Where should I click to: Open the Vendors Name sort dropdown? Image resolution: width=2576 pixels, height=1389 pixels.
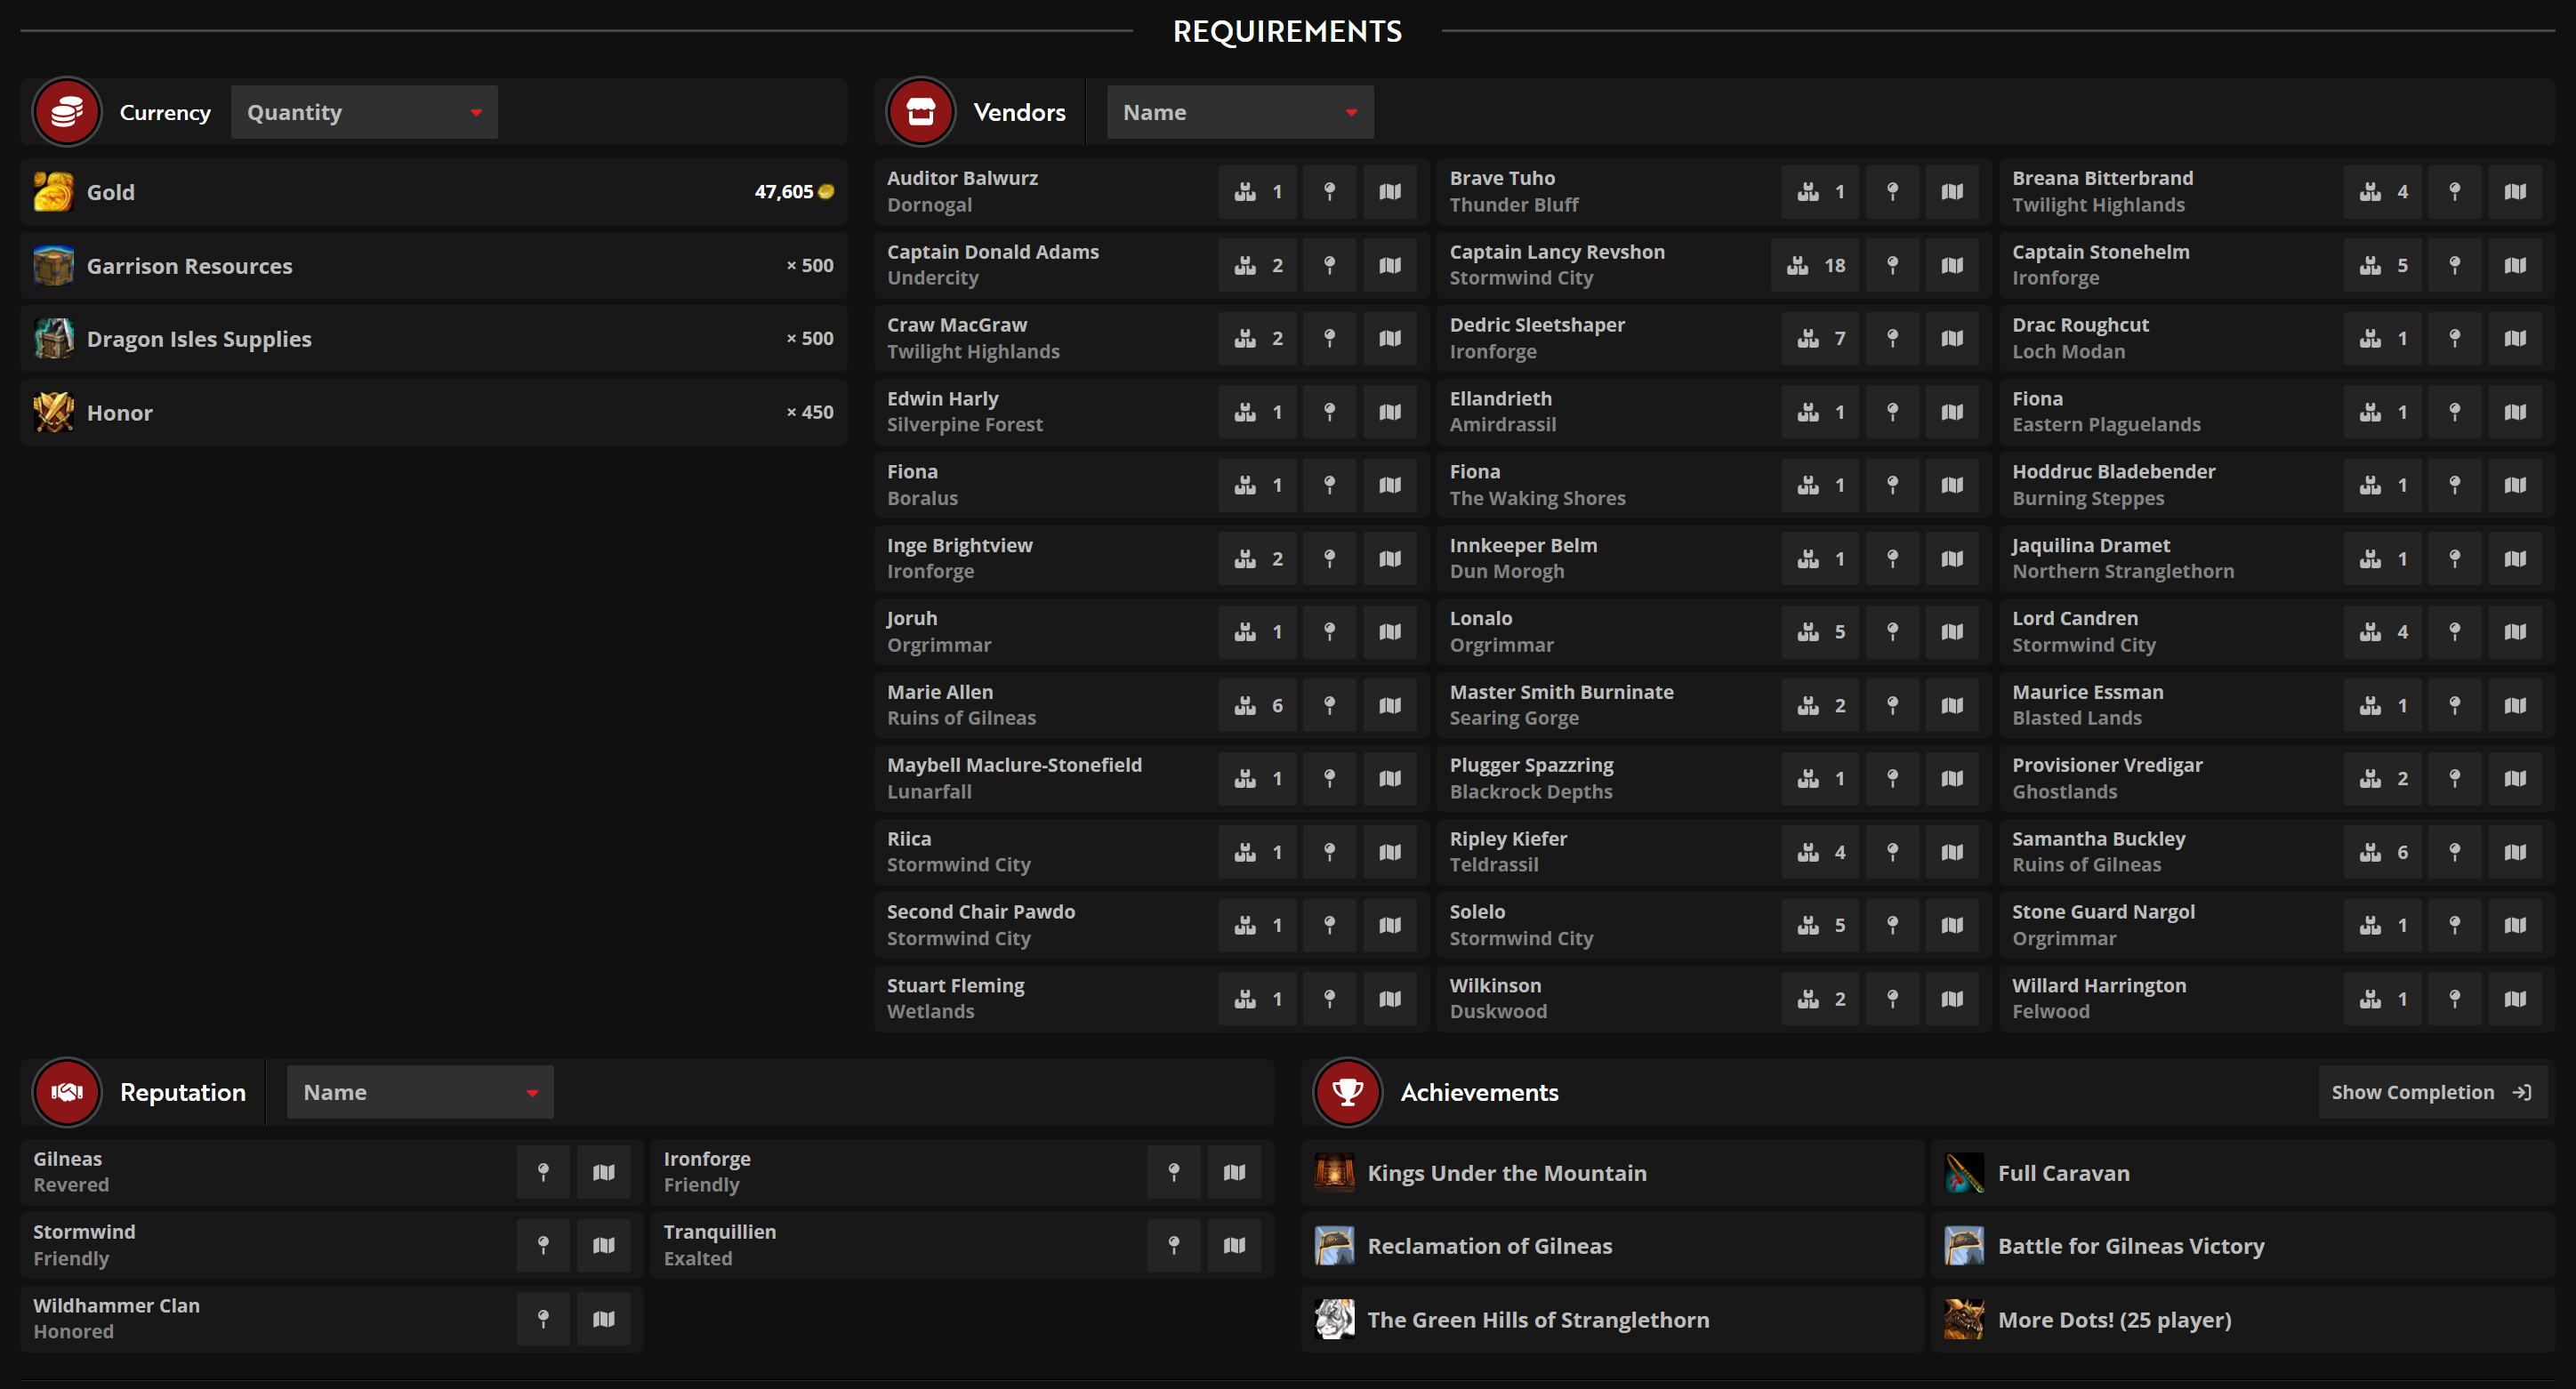click(x=1239, y=112)
